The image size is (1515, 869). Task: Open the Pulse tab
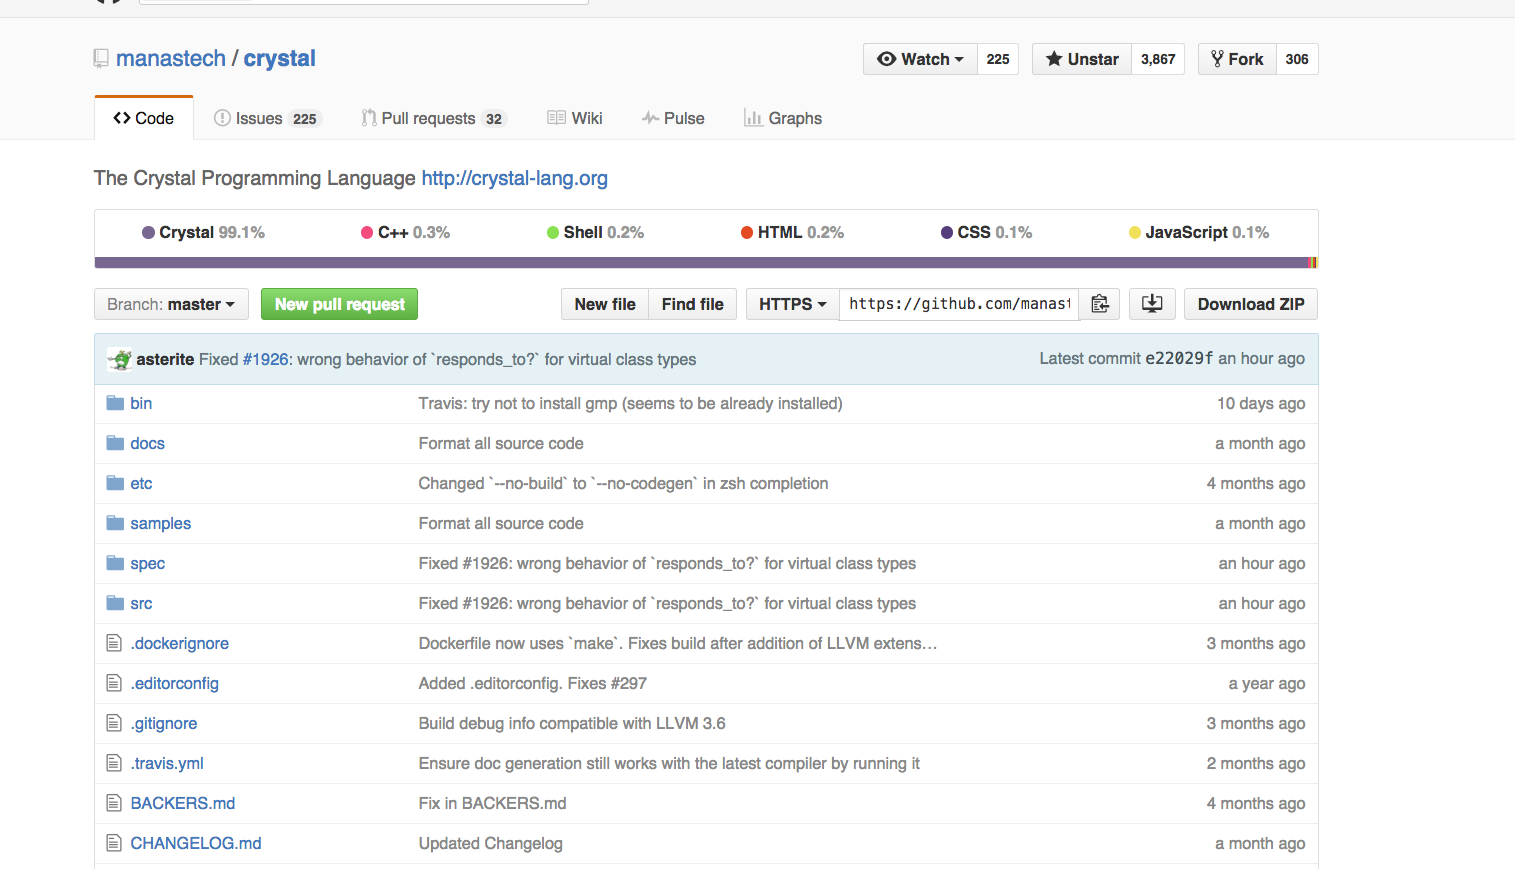point(673,118)
